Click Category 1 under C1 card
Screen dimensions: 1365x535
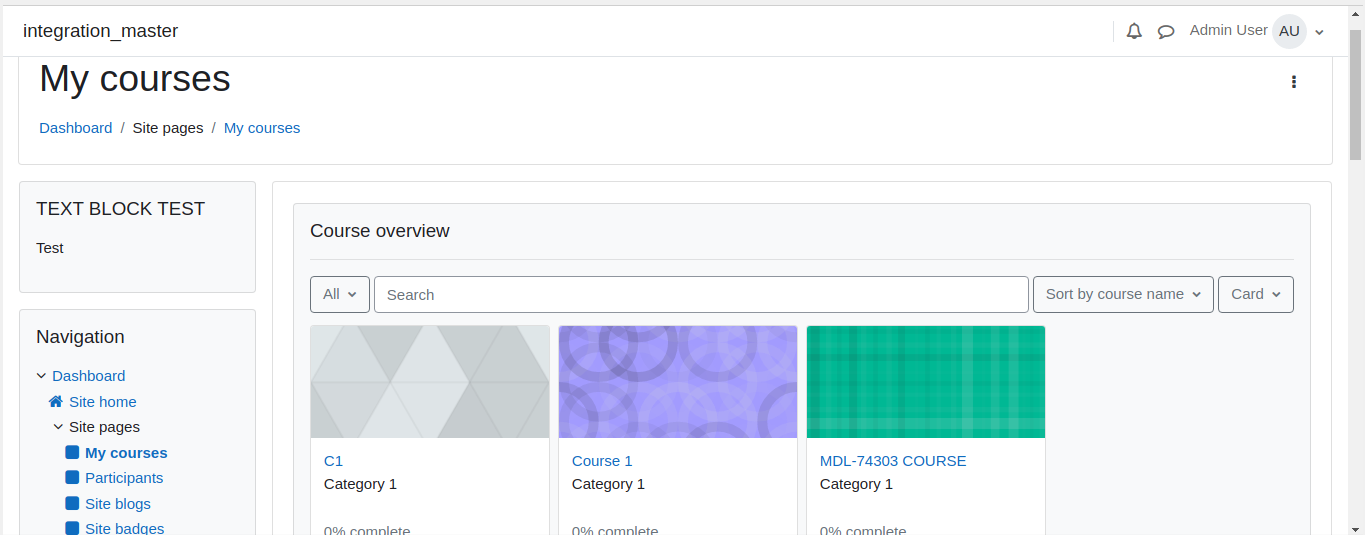tap(360, 484)
